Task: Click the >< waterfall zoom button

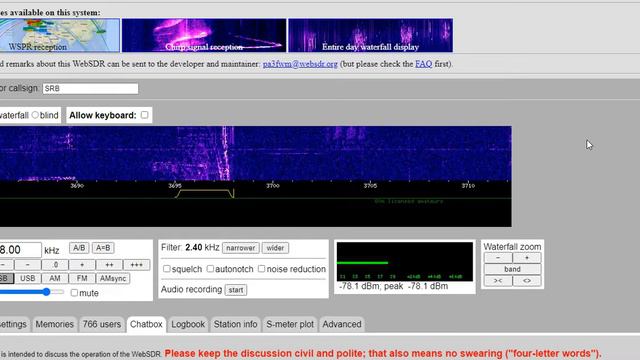Action: pos(498,281)
